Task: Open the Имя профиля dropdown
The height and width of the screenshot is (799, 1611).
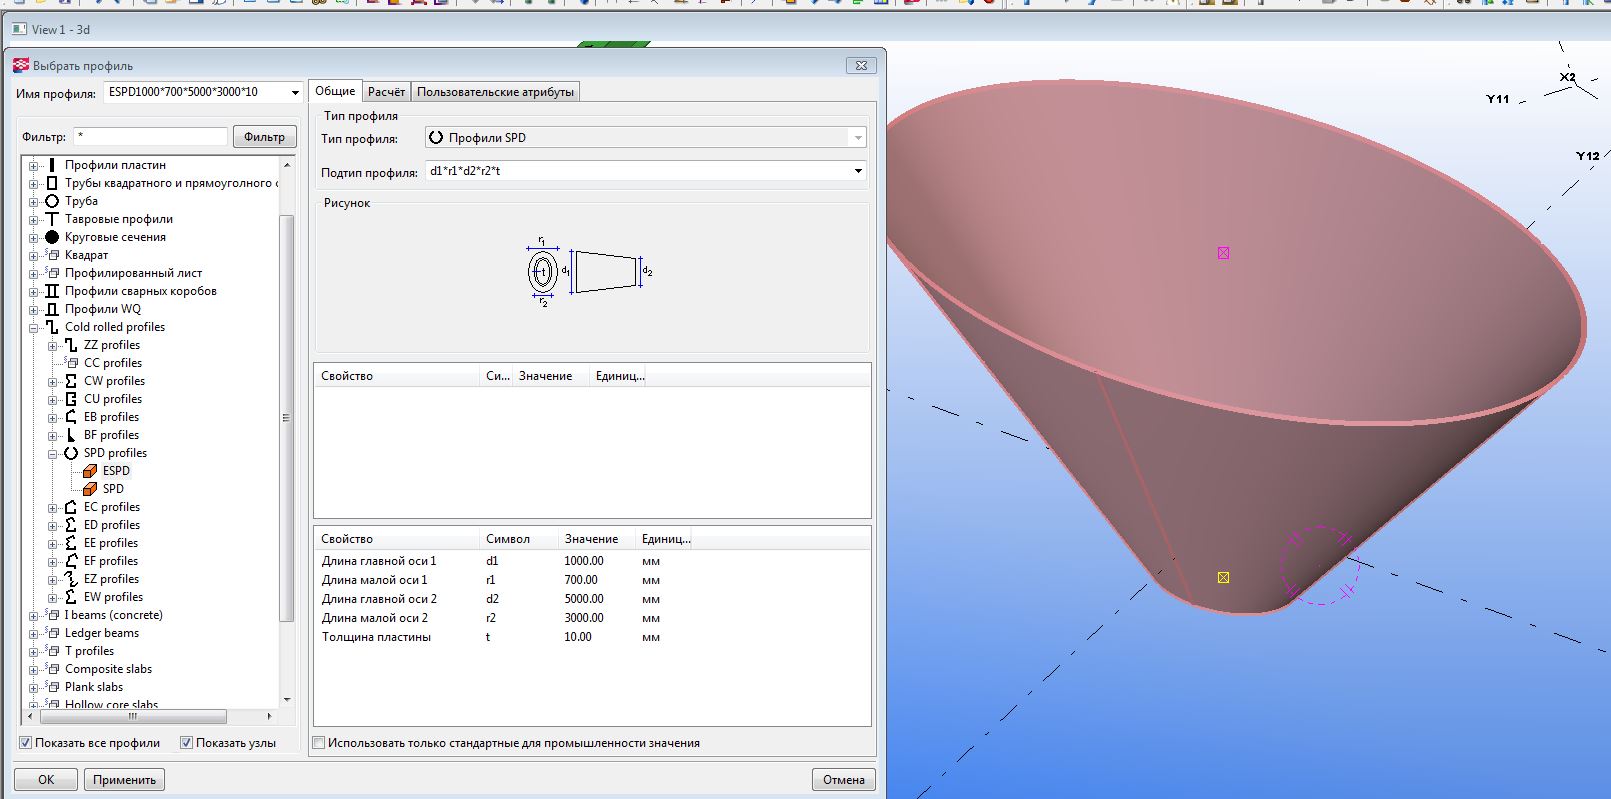Action: 295,92
